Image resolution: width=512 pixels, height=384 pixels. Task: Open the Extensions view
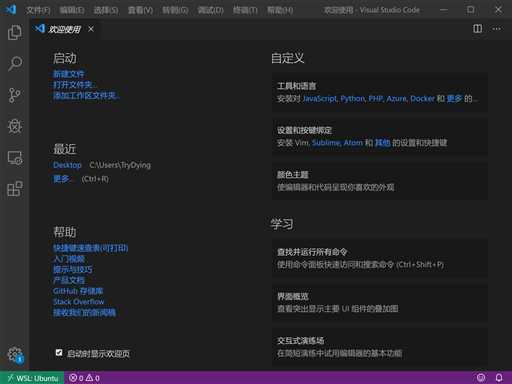(x=15, y=189)
